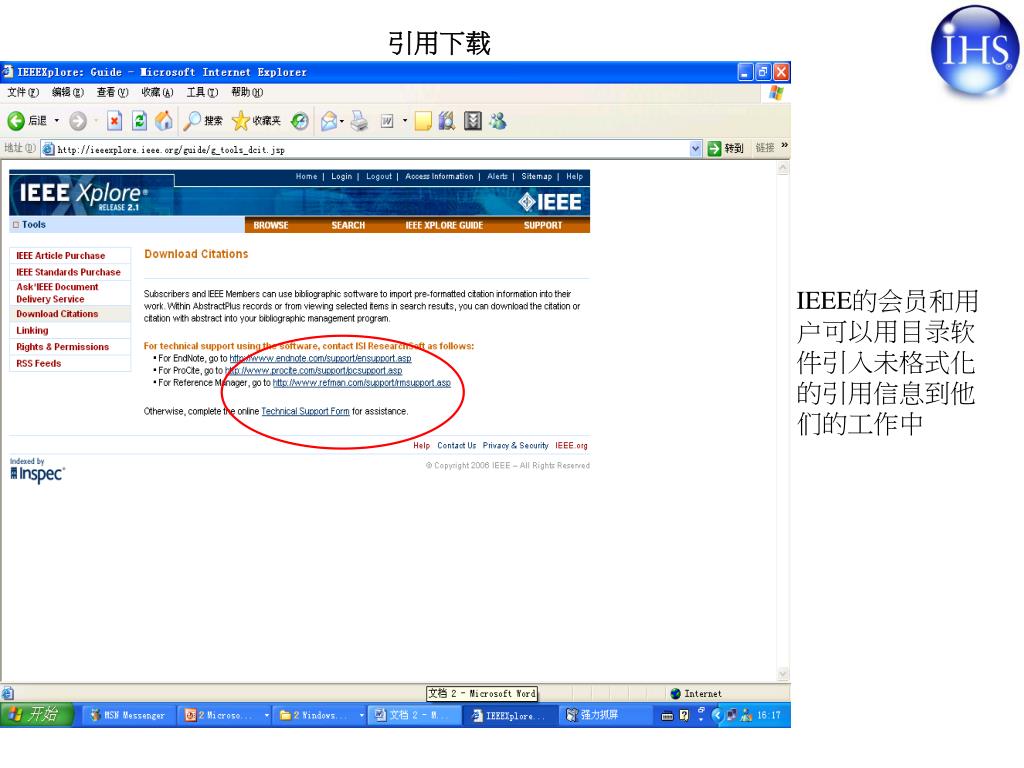Click the Logout link
1024x768 pixels.
(x=379, y=176)
